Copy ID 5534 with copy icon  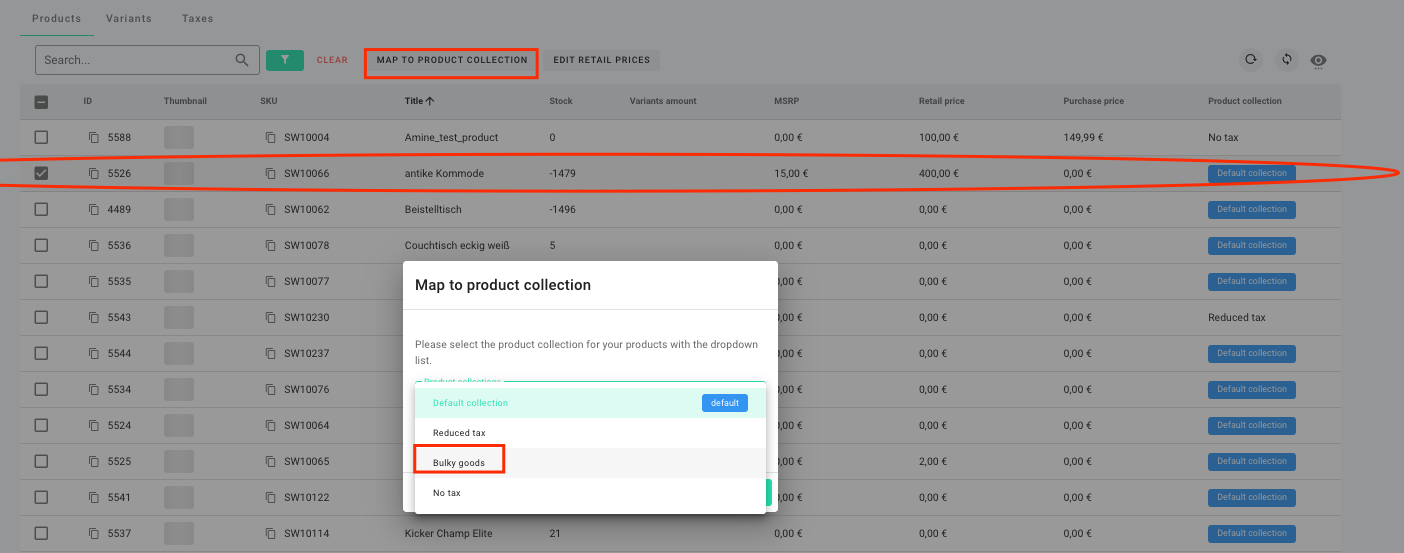pyautogui.click(x=94, y=389)
